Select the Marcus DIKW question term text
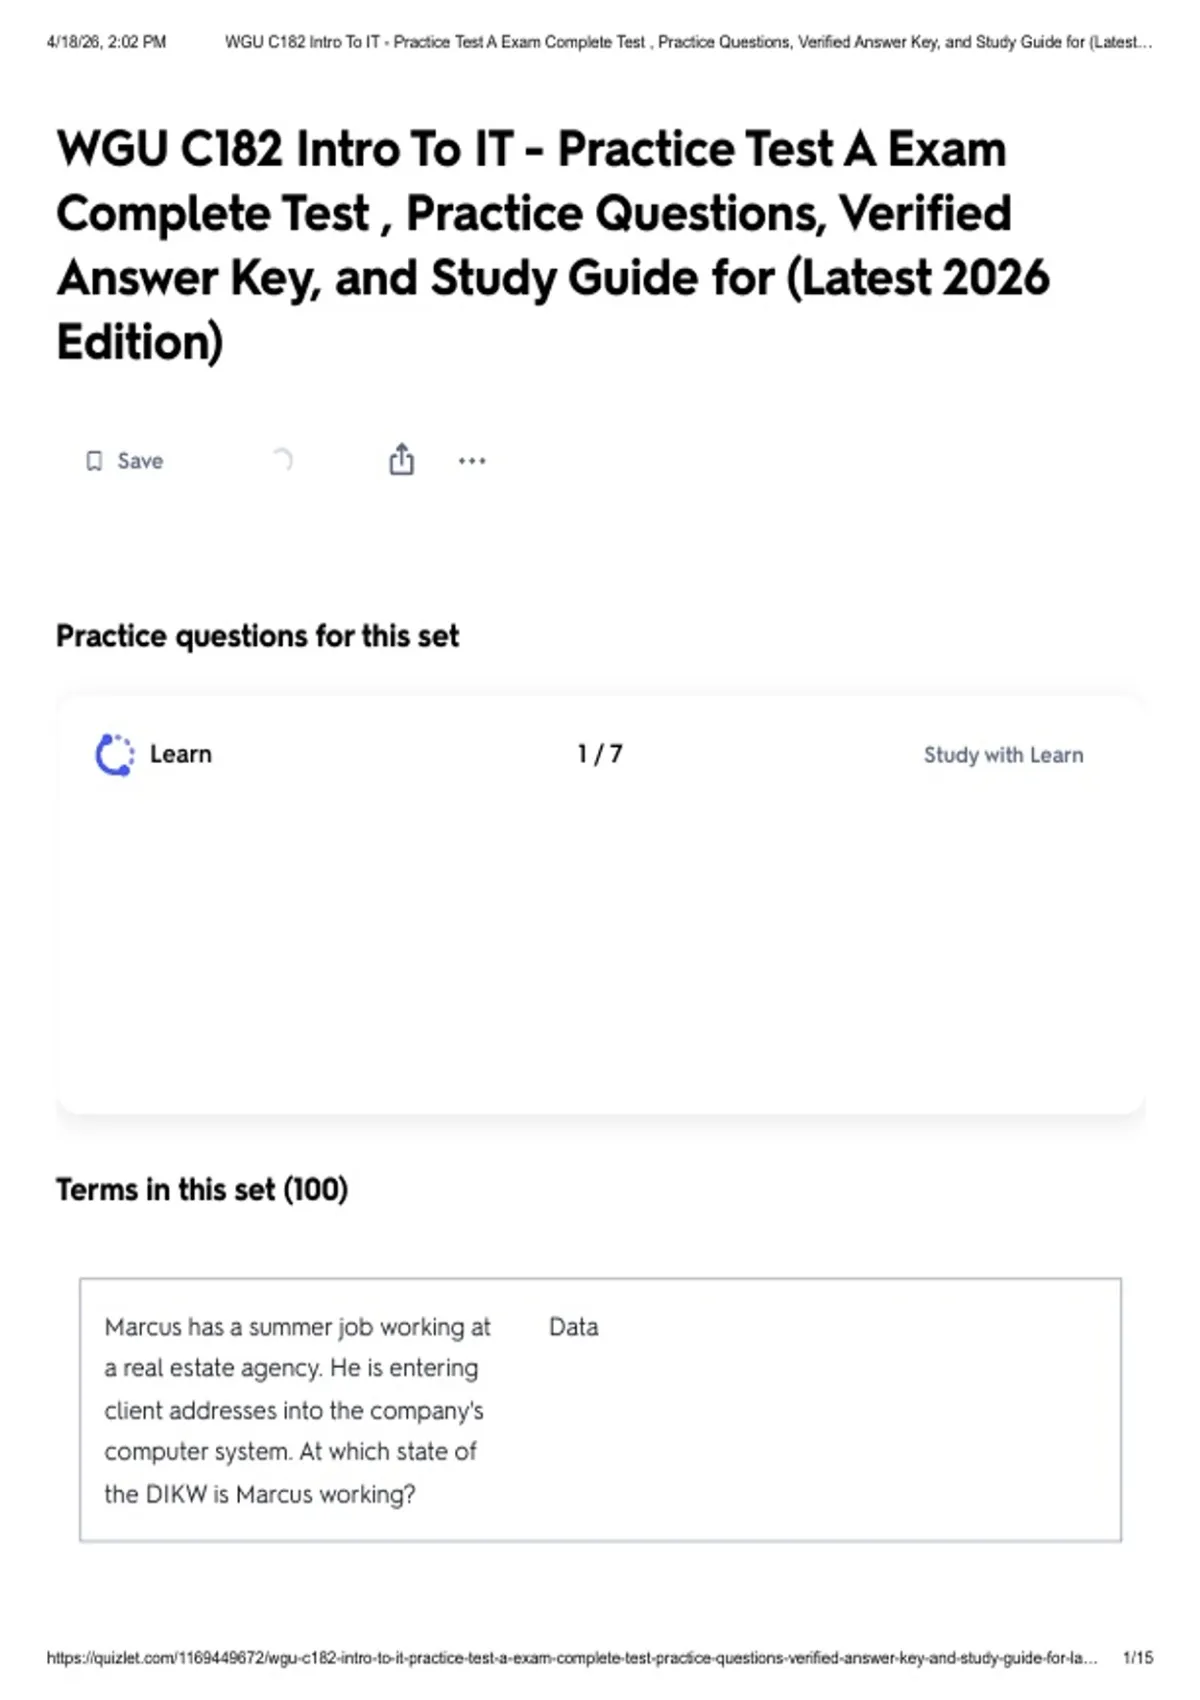Image resolution: width=1200 pixels, height=1700 pixels. point(298,1410)
